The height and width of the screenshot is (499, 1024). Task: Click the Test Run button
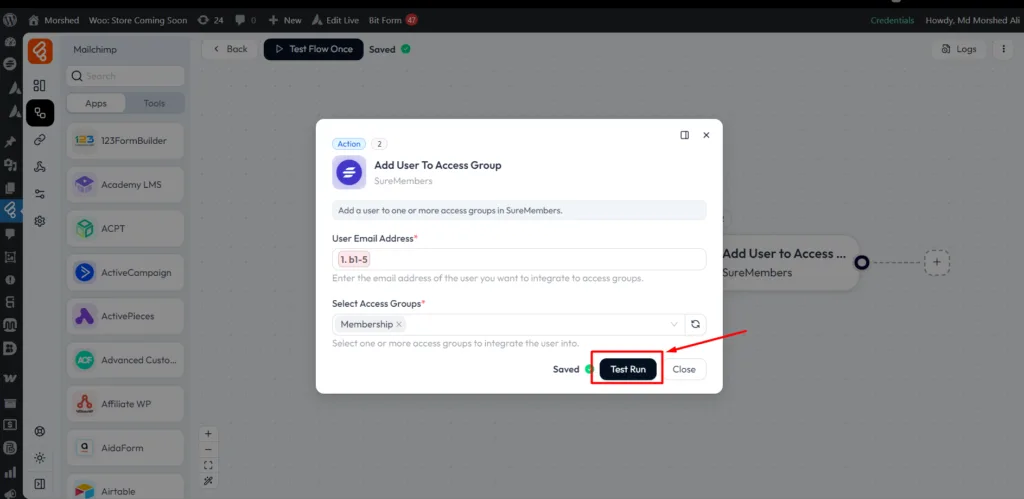[628, 369]
